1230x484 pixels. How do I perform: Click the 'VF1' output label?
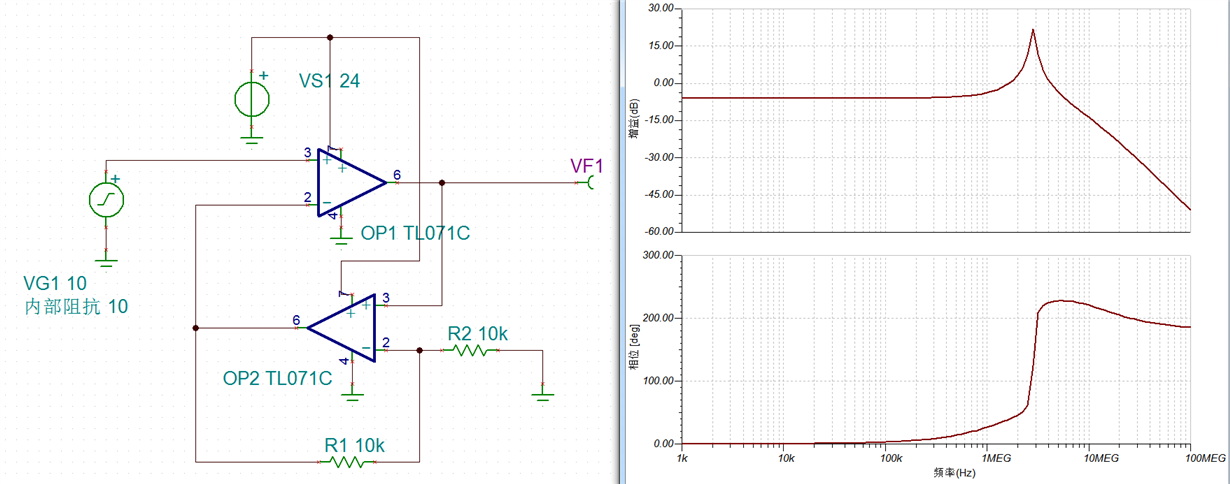click(586, 166)
